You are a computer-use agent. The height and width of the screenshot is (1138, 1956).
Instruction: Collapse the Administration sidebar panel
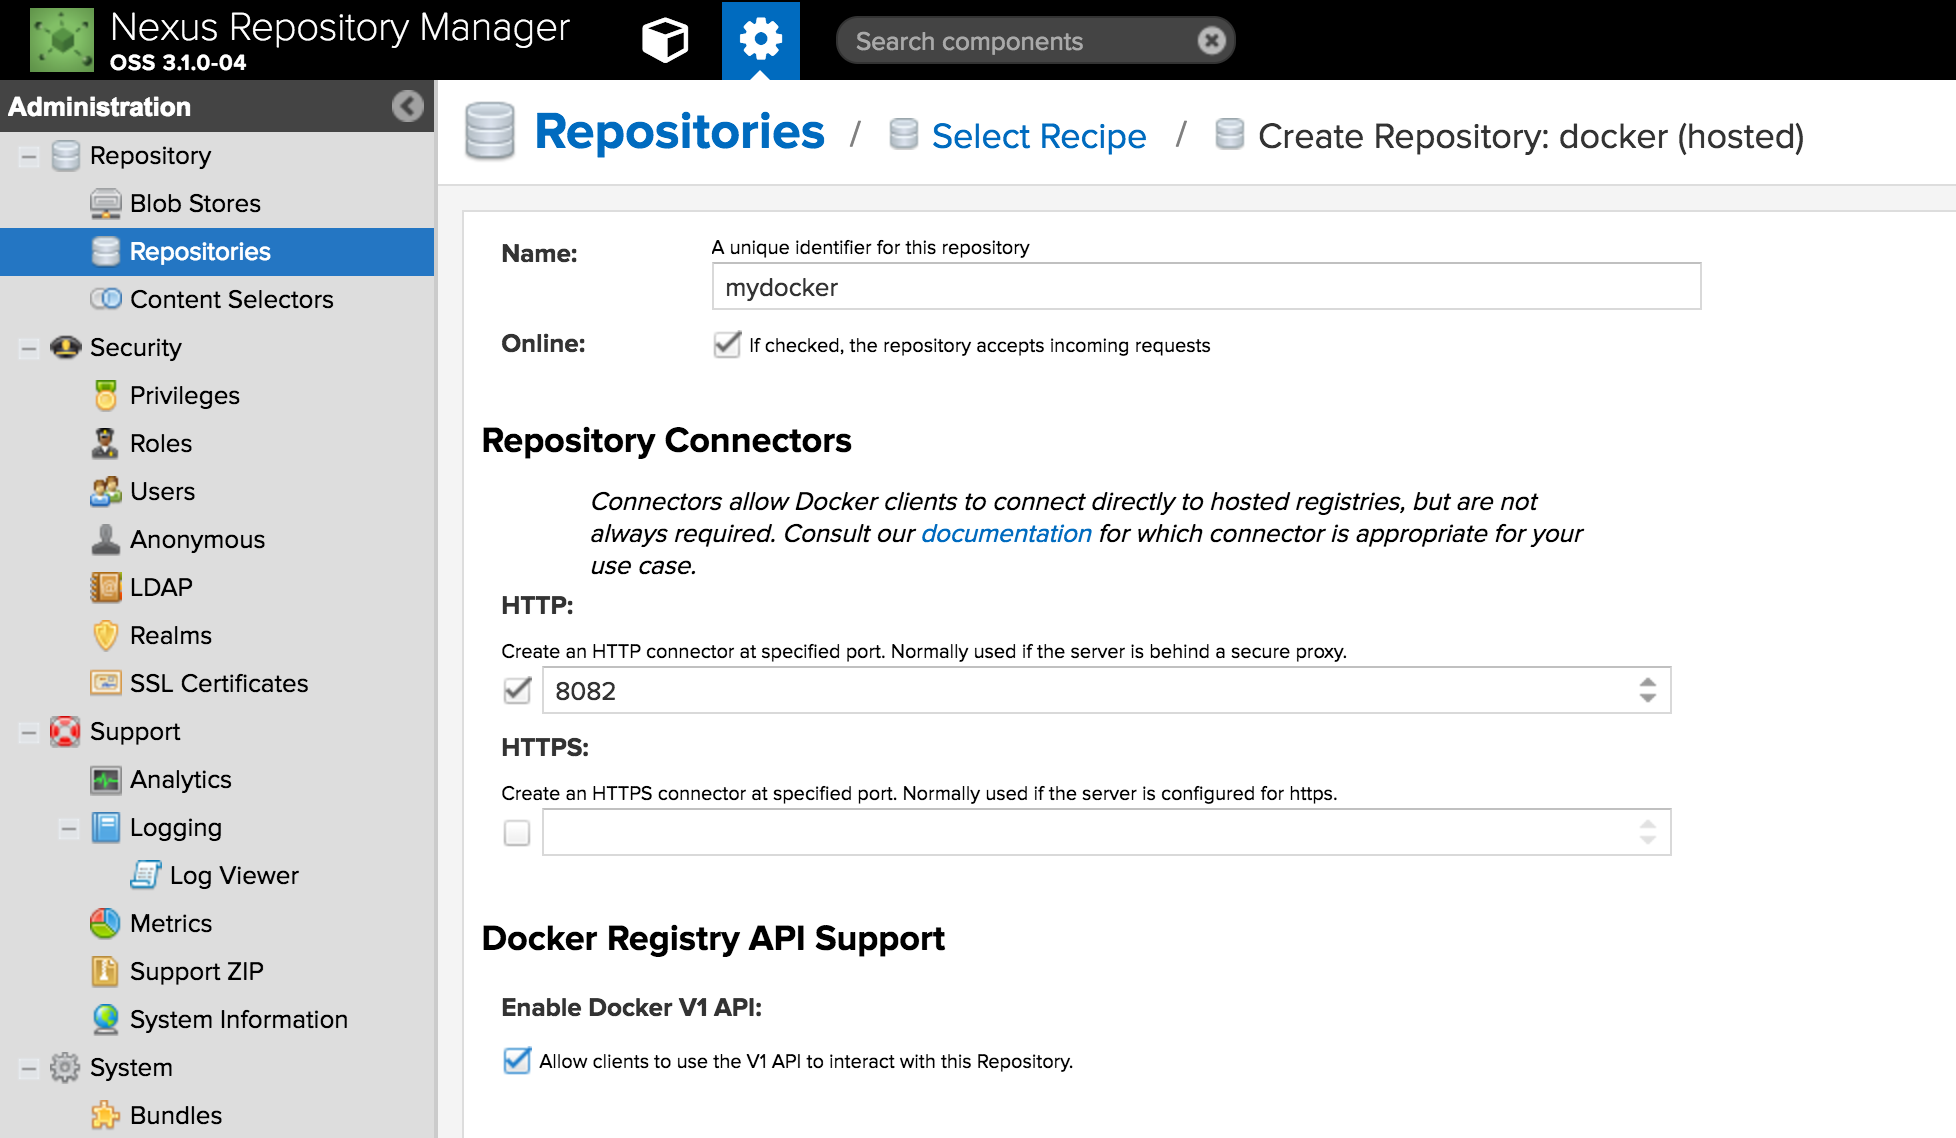(407, 106)
